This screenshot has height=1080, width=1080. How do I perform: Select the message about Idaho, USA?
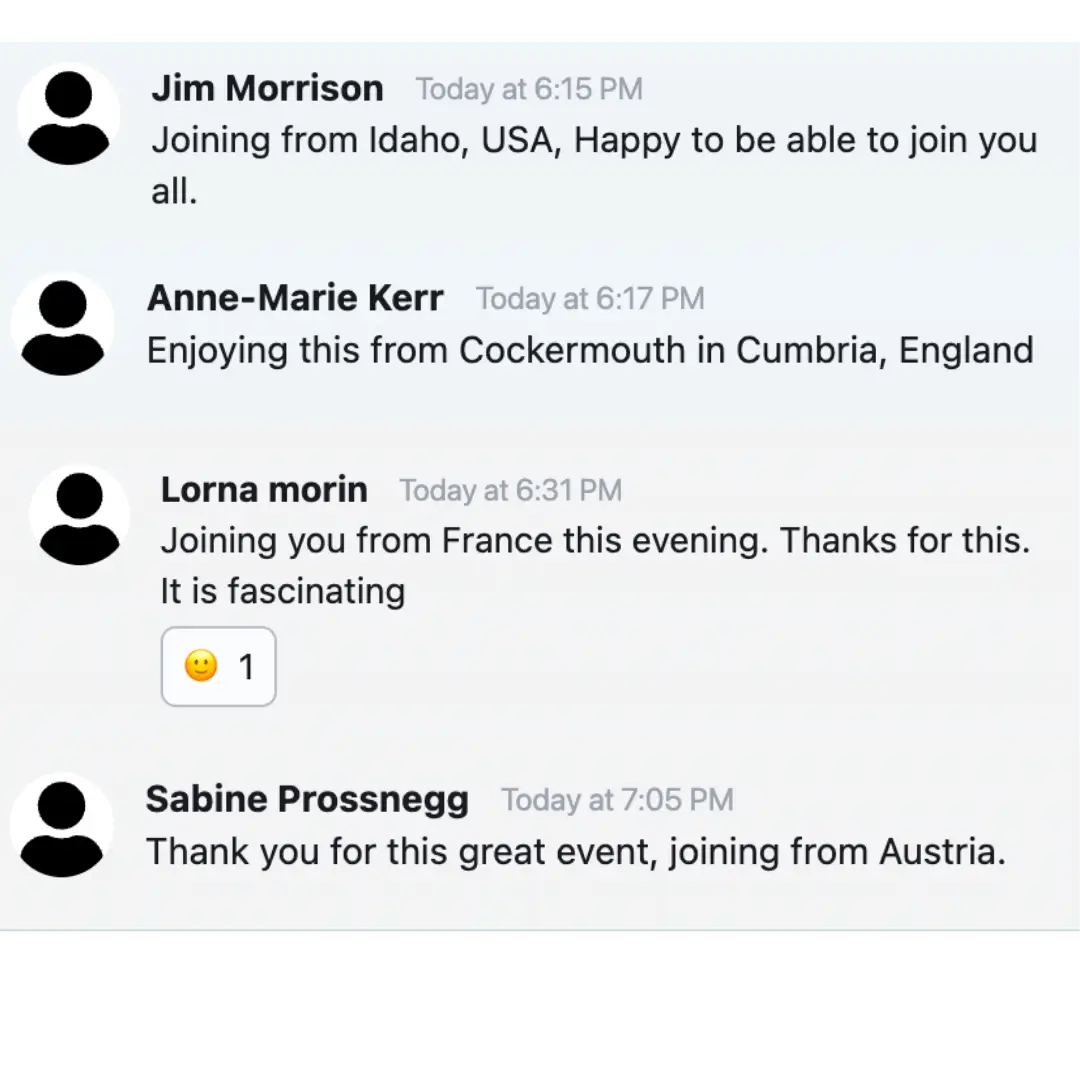[594, 165]
